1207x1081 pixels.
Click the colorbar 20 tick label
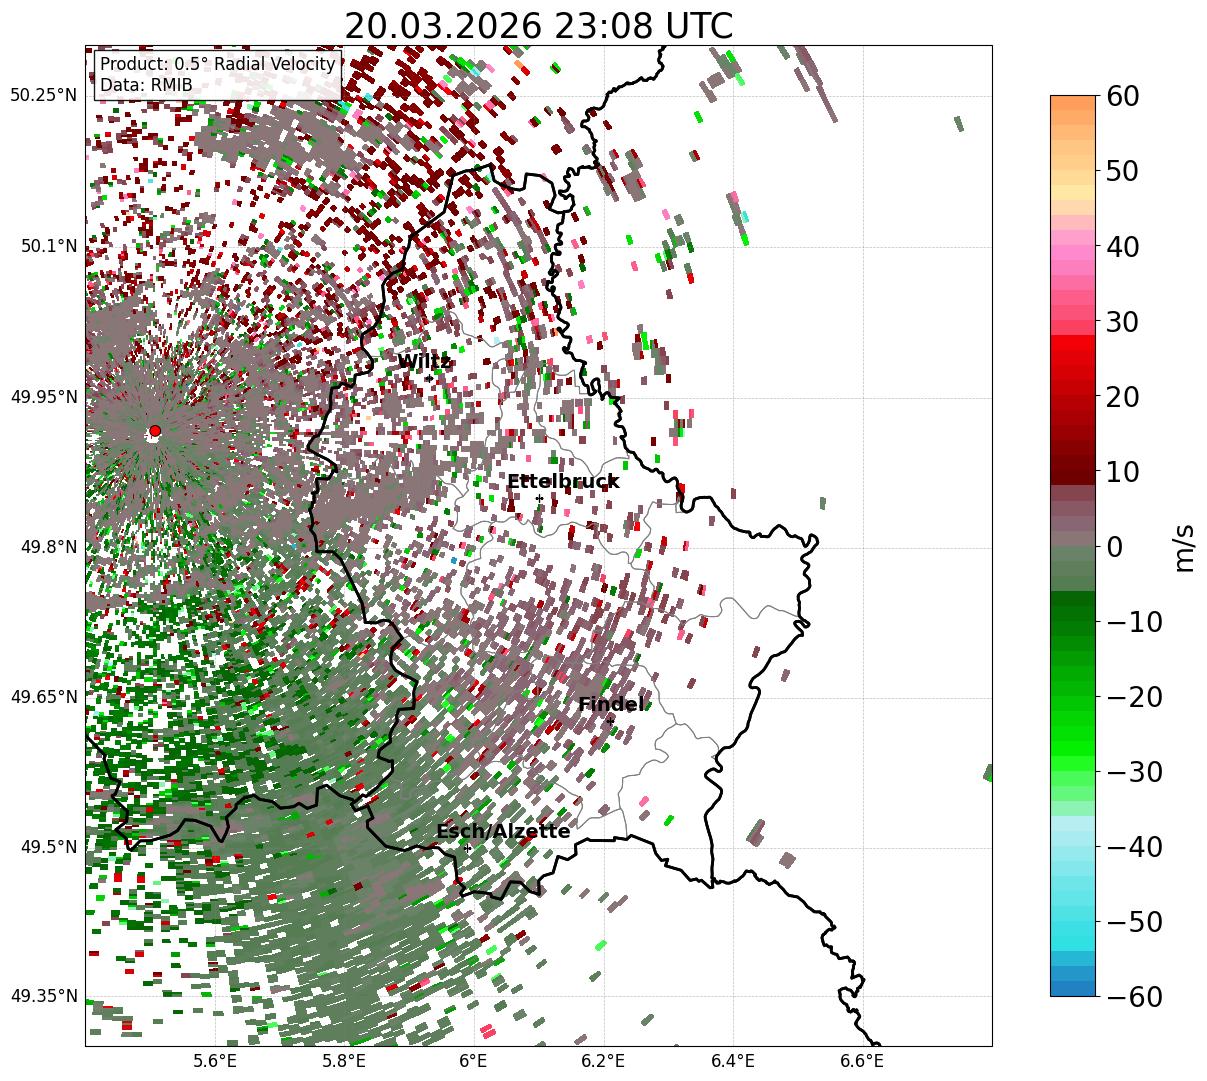[x=1123, y=396]
